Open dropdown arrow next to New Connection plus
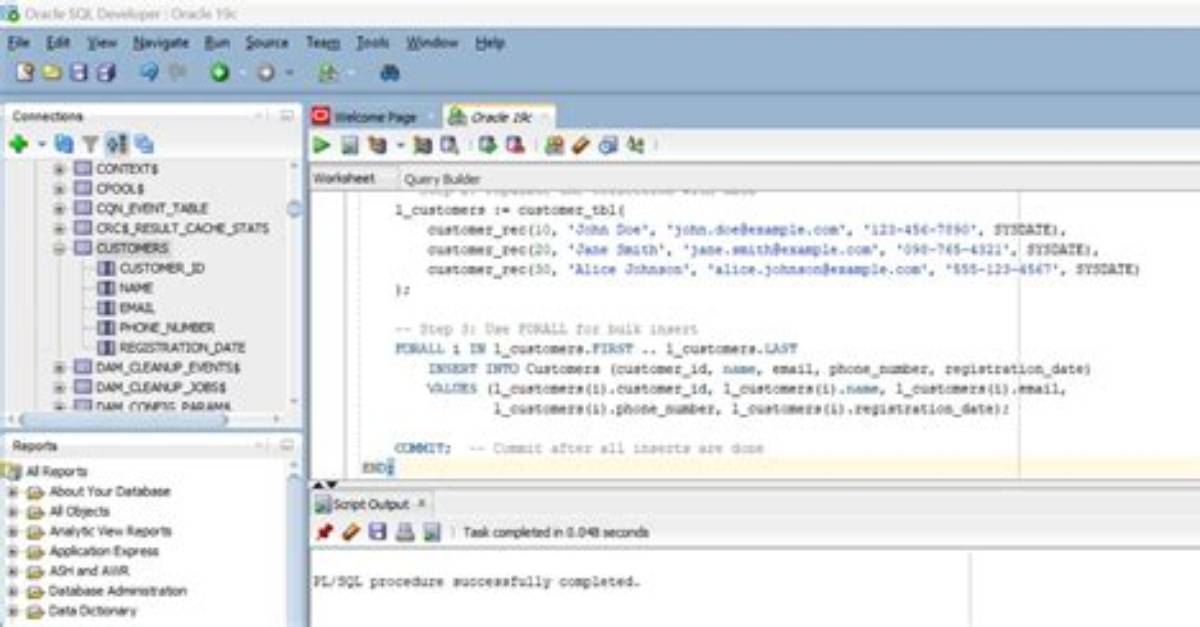The height and width of the screenshot is (627, 1200). [42, 146]
